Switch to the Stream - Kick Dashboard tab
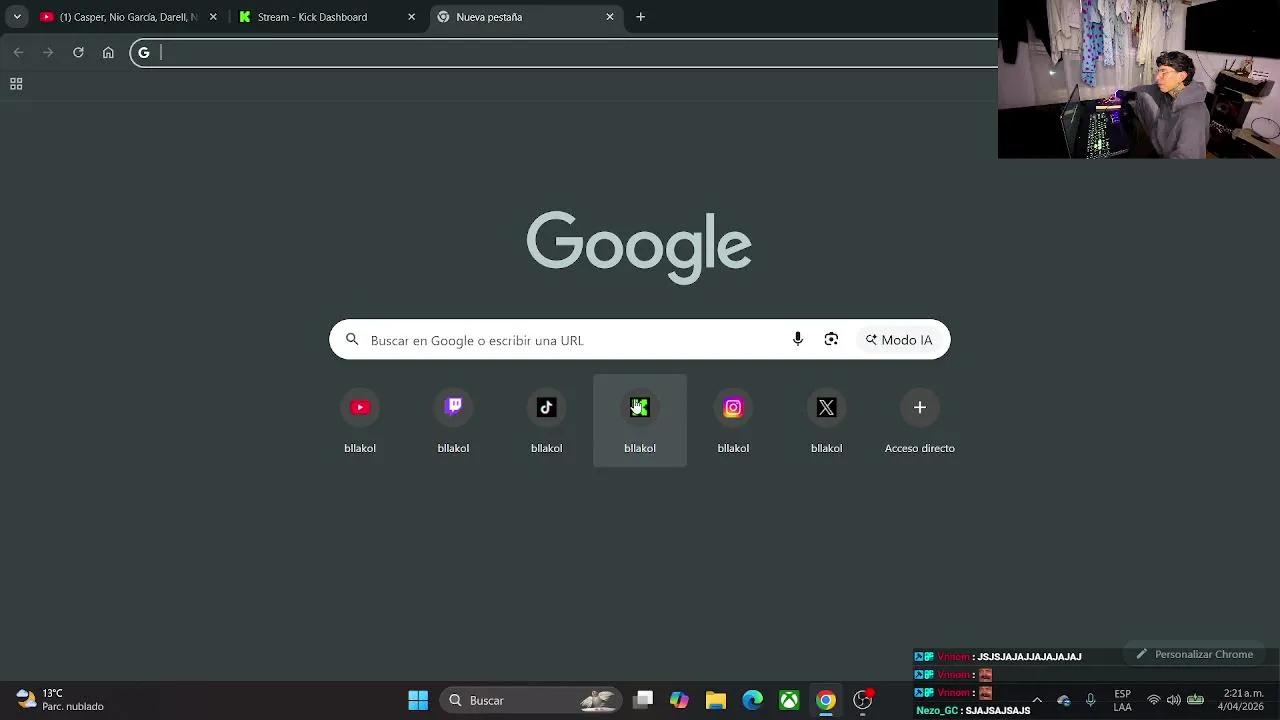The height and width of the screenshot is (720, 1280). click(327, 17)
